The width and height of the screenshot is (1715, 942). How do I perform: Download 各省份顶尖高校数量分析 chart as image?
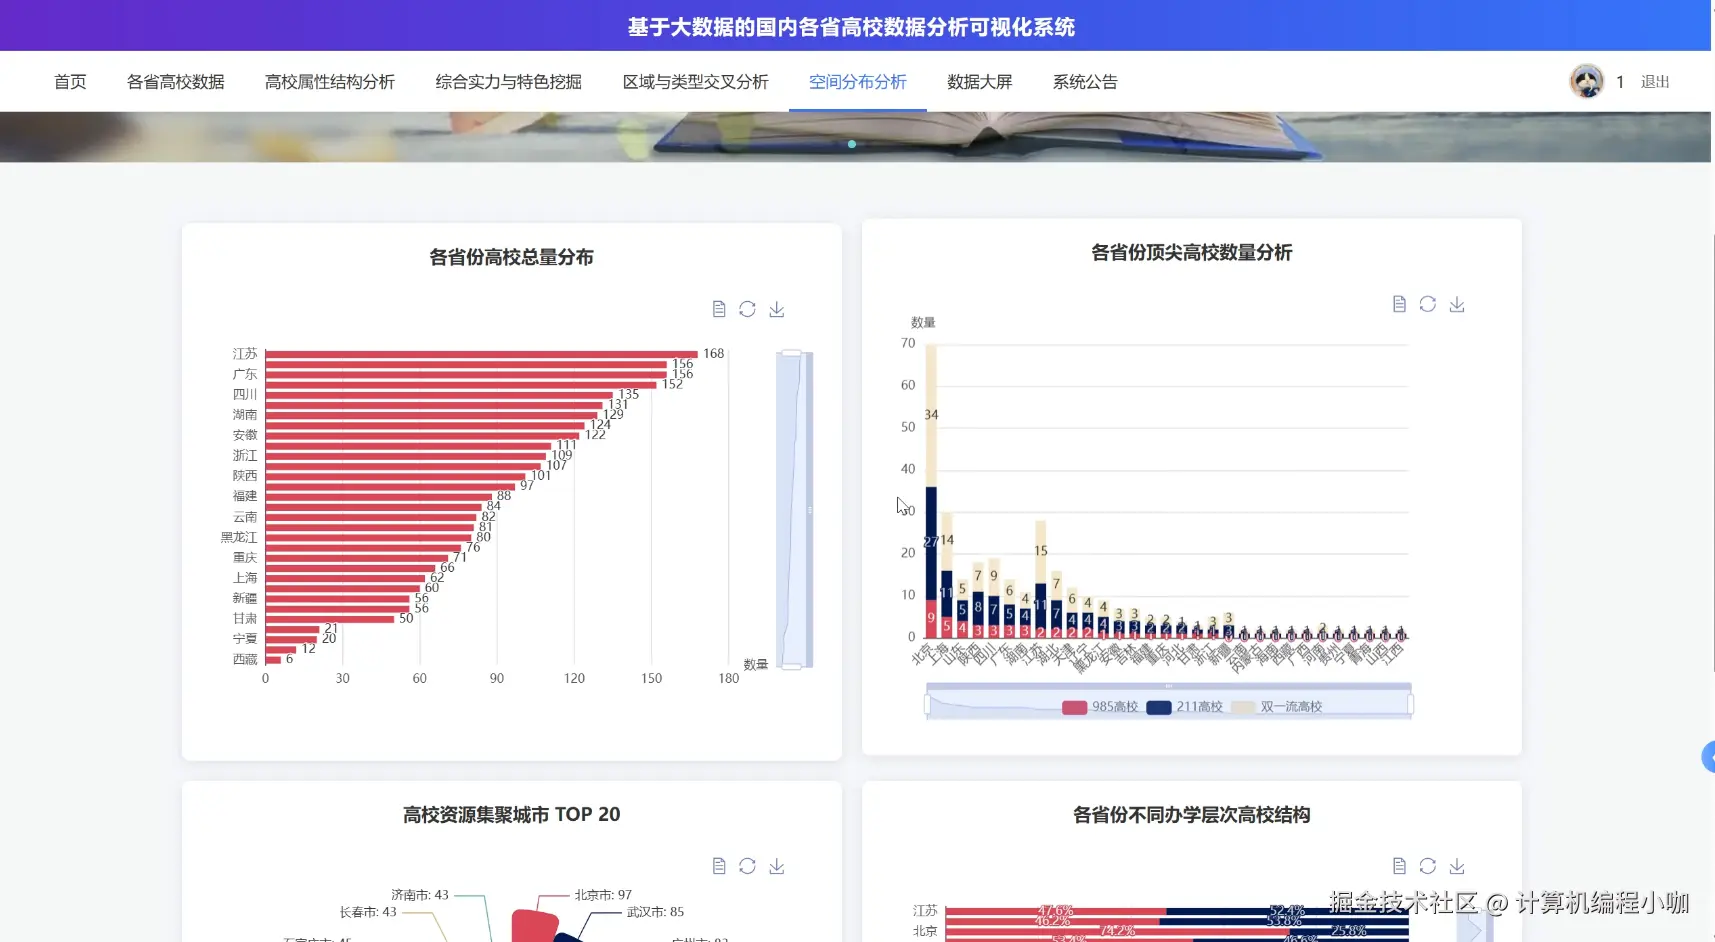coord(1458,303)
